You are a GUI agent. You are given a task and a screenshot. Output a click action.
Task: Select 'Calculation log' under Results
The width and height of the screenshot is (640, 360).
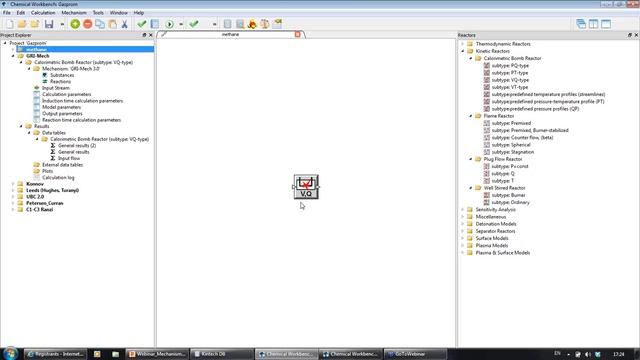(58, 178)
